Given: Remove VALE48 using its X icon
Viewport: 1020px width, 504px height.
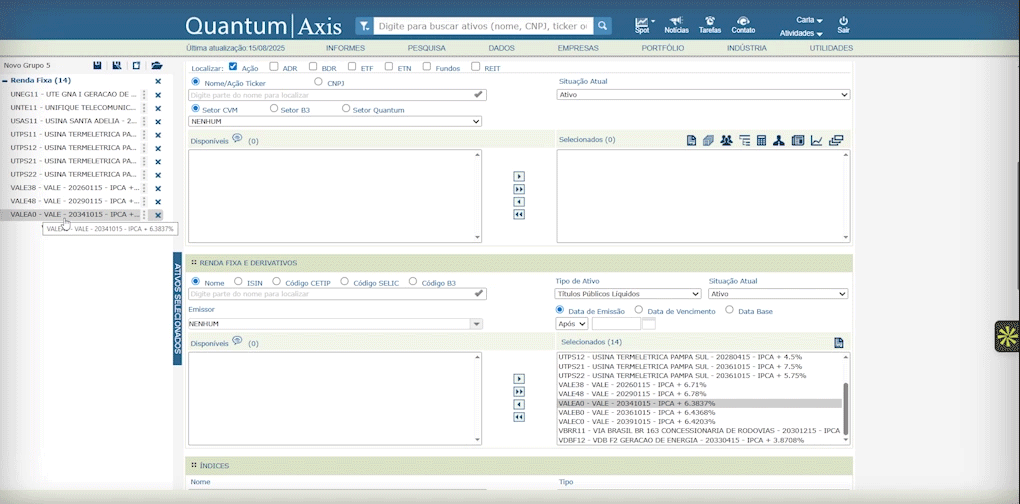Looking at the screenshot, I should pos(157,202).
